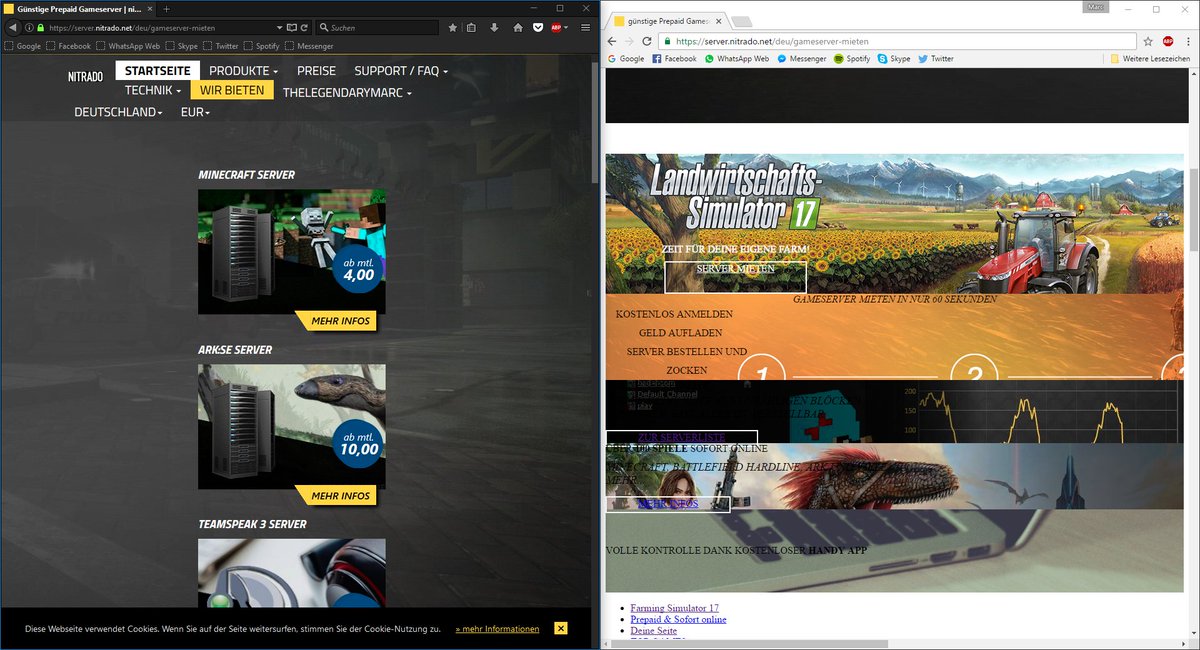The width and height of the screenshot is (1200, 650).
Task: Open the Firefox downloads arrow
Action: click(x=495, y=27)
